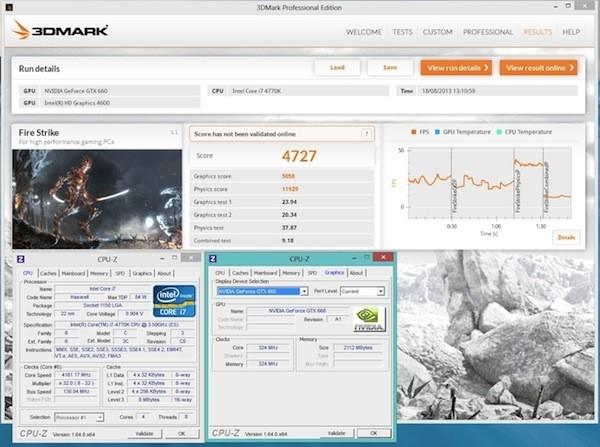Click the right CPU-Z window Z icon
This screenshot has width=600, height=447.
tap(213, 259)
